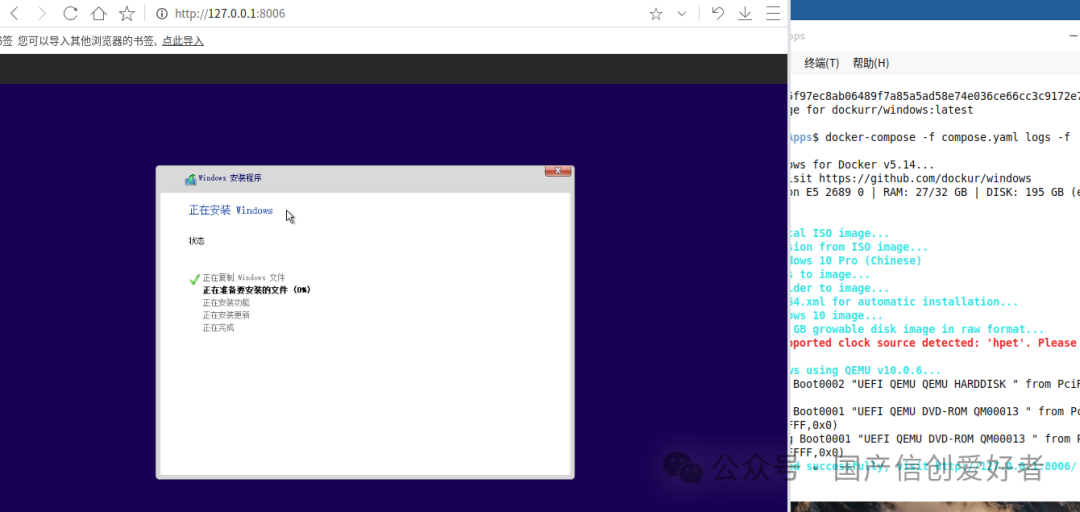The height and width of the screenshot is (512, 1080).
Task: Reload the page with the refresh icon
Action: click(70, 13)
